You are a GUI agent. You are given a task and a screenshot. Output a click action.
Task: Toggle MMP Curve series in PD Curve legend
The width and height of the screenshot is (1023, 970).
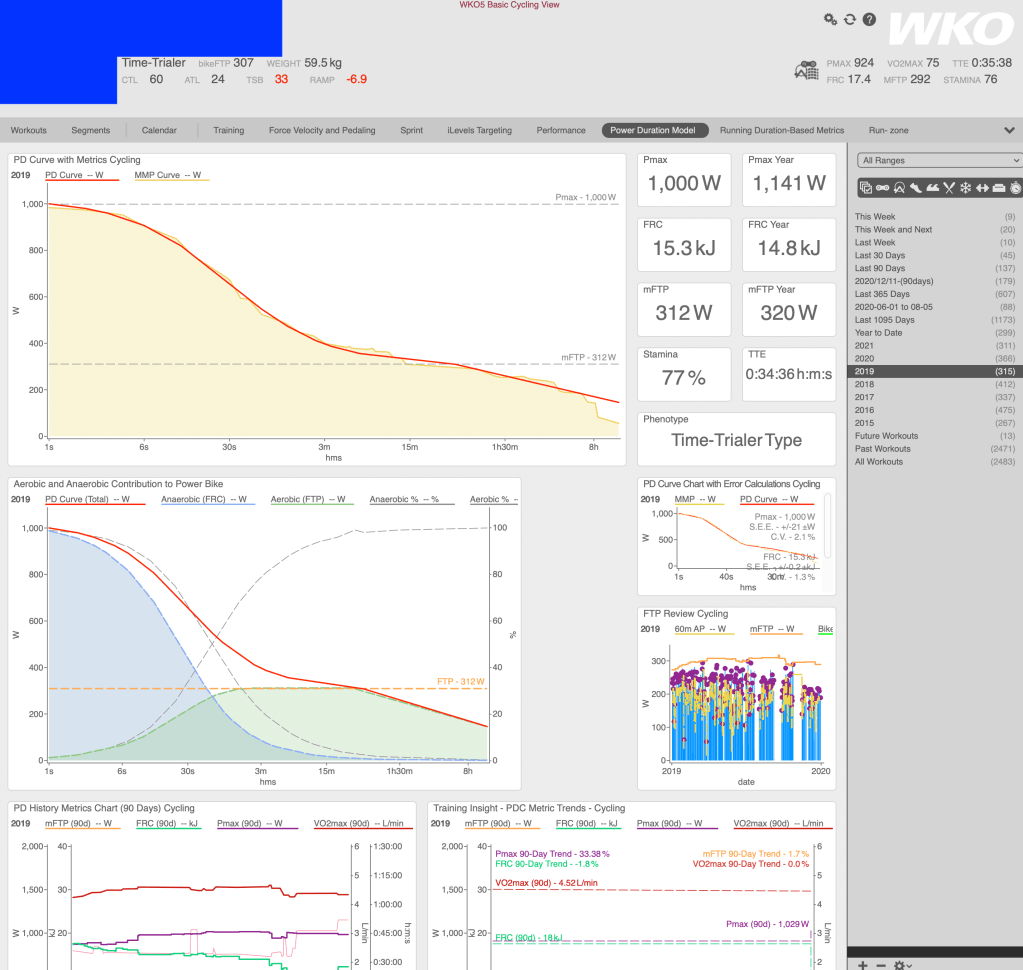pos(172,175)
